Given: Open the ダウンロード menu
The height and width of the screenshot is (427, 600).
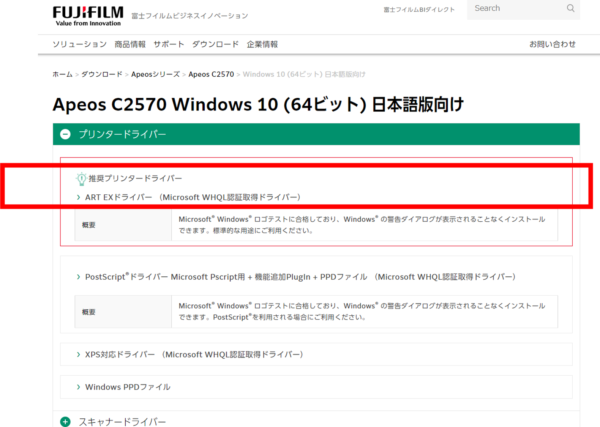Looking at the screenshot, I should coord(215,45).
